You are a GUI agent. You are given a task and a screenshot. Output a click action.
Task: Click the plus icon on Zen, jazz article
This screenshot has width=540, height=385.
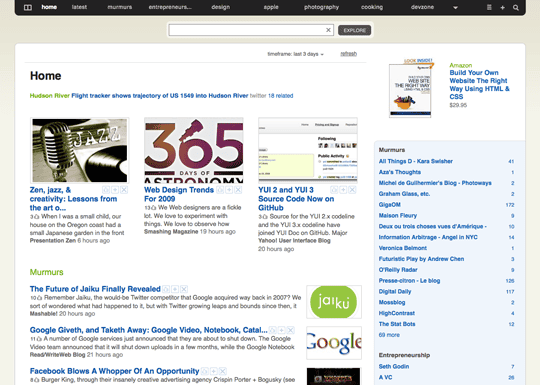click(x=115, y=190)
